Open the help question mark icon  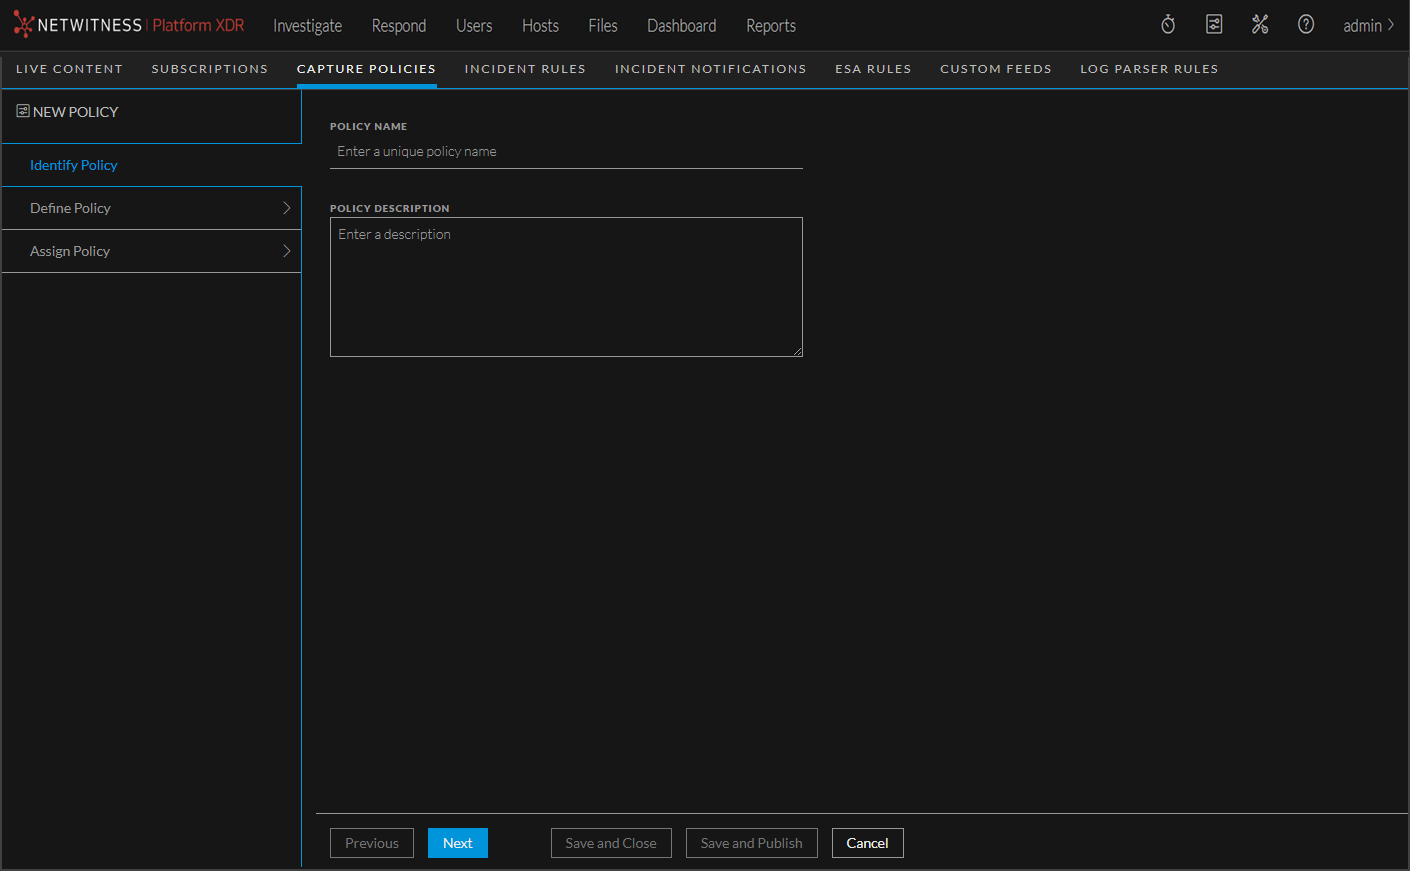click(x=1306, y=25)
